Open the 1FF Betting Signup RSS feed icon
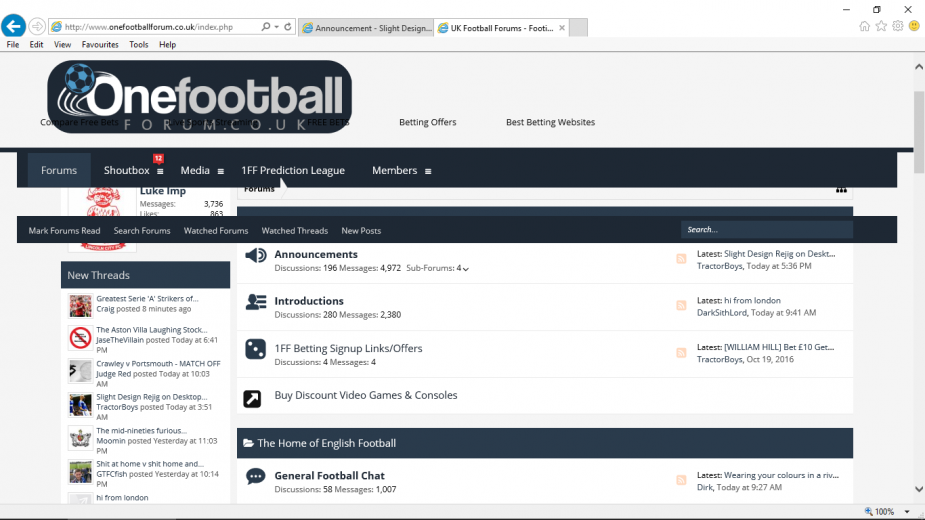The width and height of the screenshot is (925, 520). pos(681,352)
